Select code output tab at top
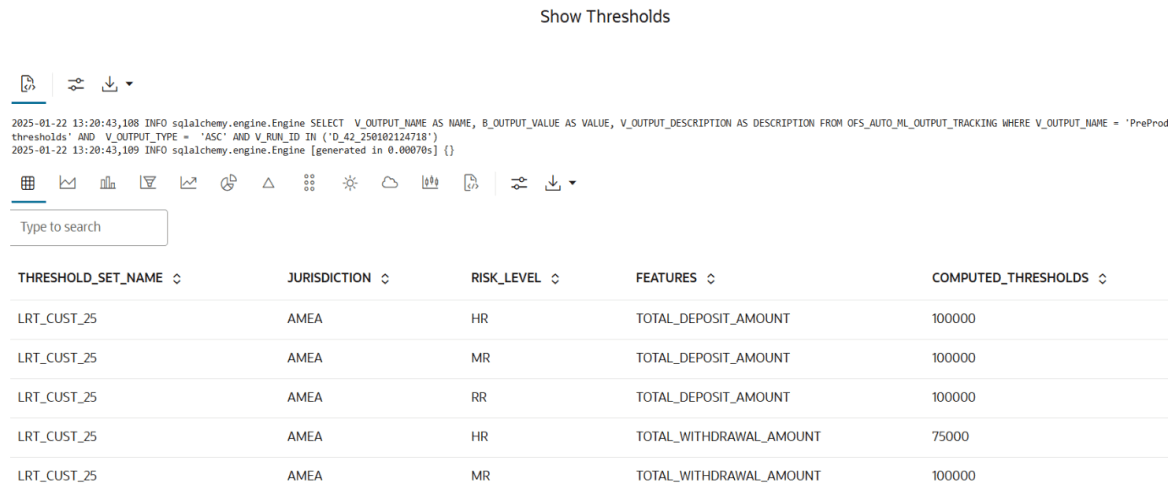1173x498 pixels. tap(28, 84)
